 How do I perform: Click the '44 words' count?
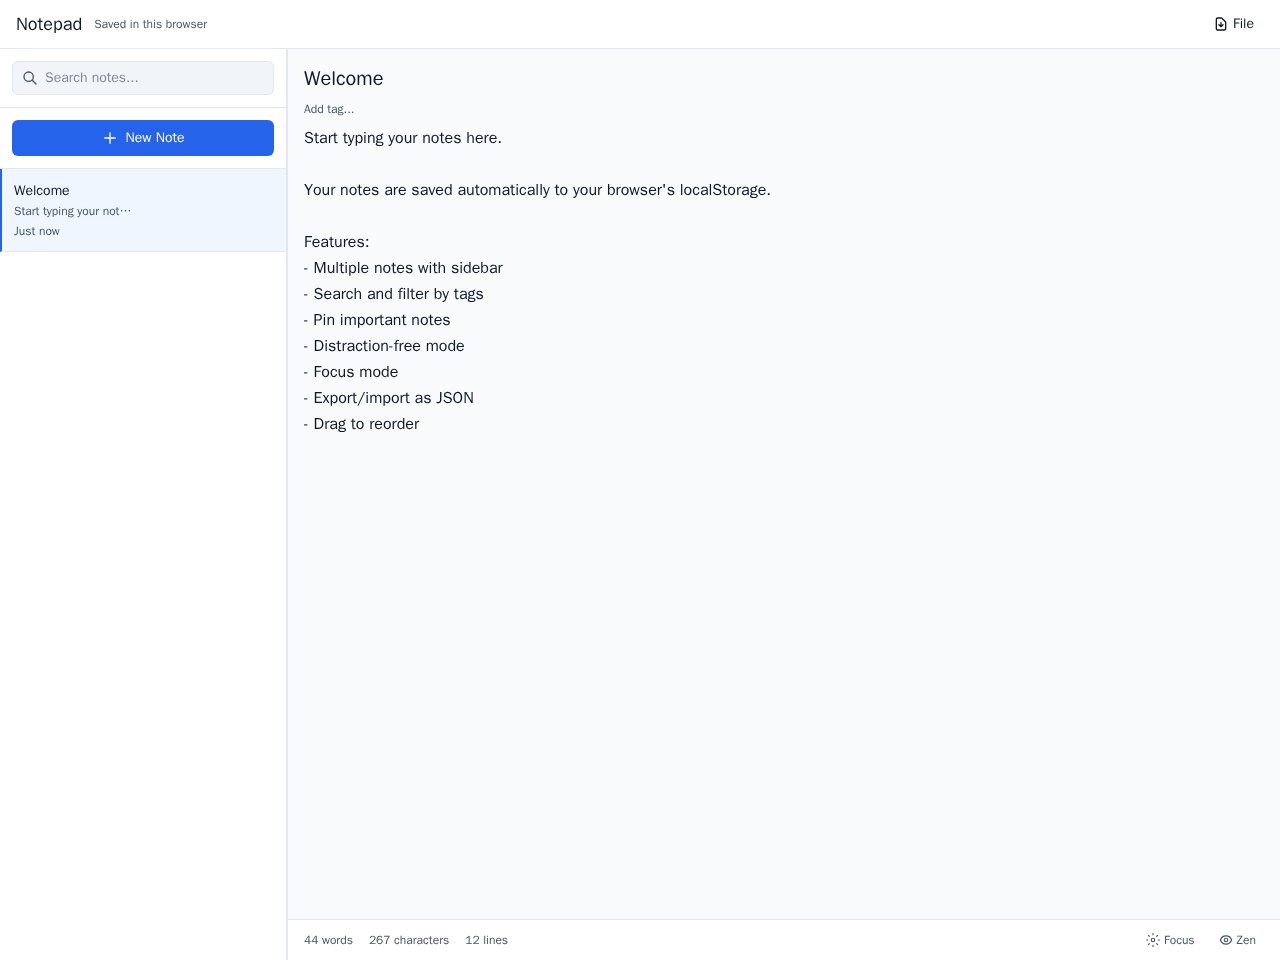point(328,940)
